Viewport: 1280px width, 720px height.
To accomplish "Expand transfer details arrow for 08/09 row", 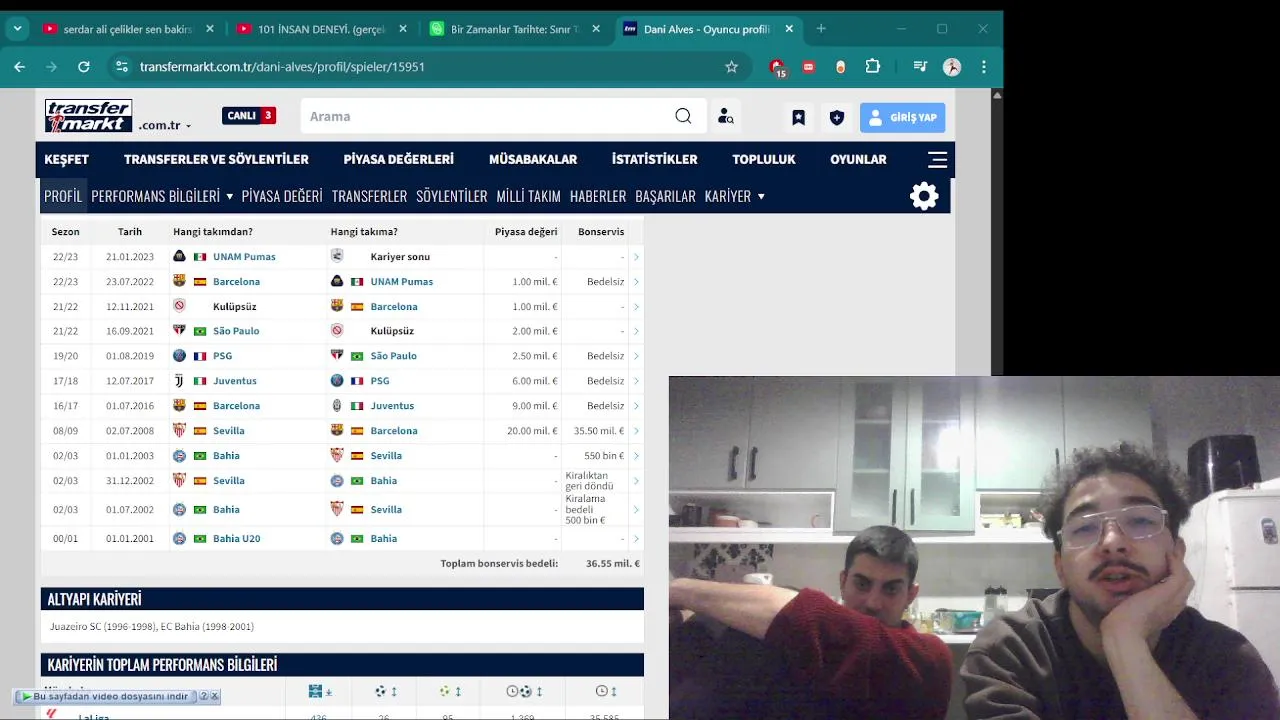I will (636, 431).
